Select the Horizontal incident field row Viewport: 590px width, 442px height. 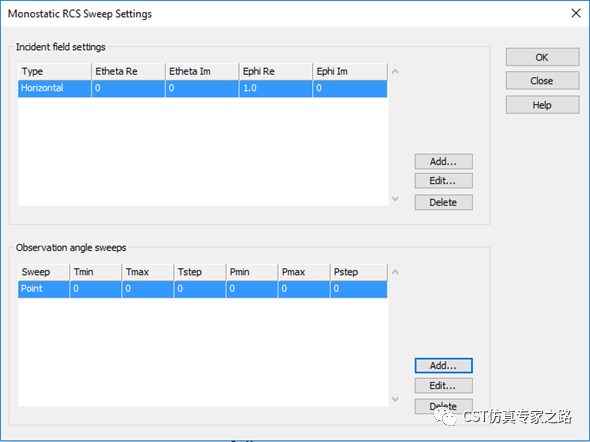202,88
